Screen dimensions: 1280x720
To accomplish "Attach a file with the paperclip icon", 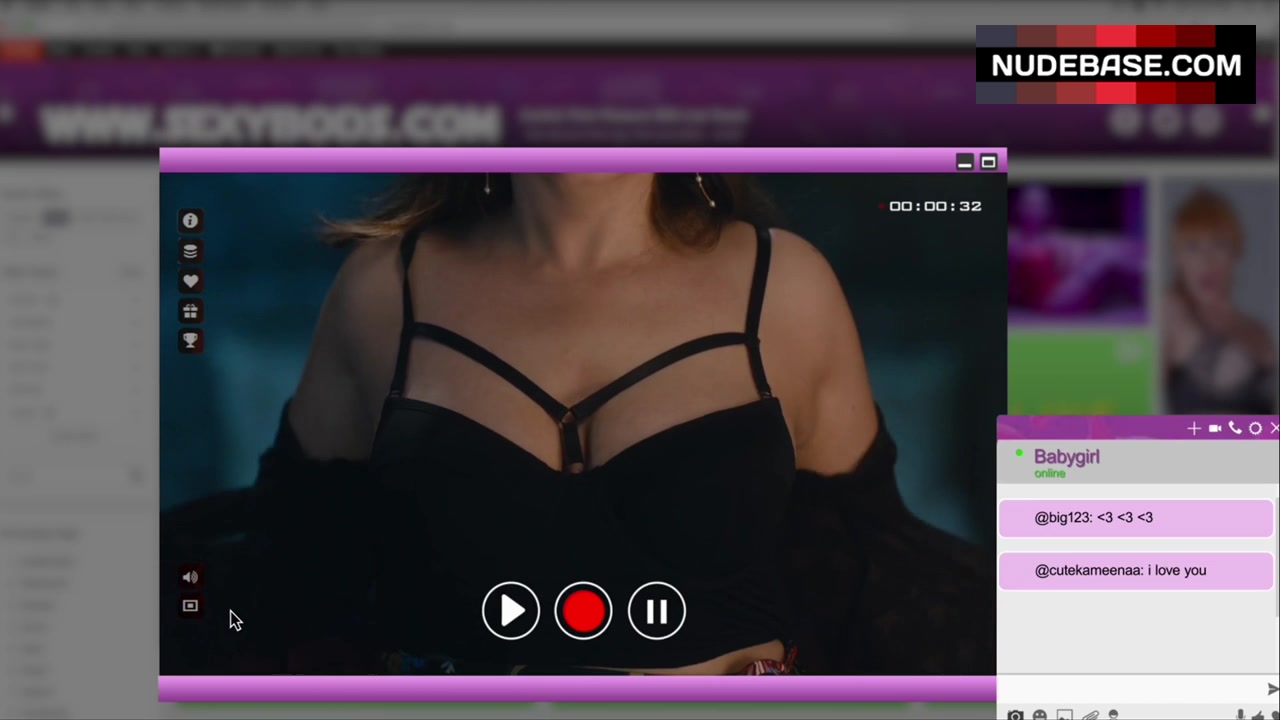I will click(x=1090, y=715).
